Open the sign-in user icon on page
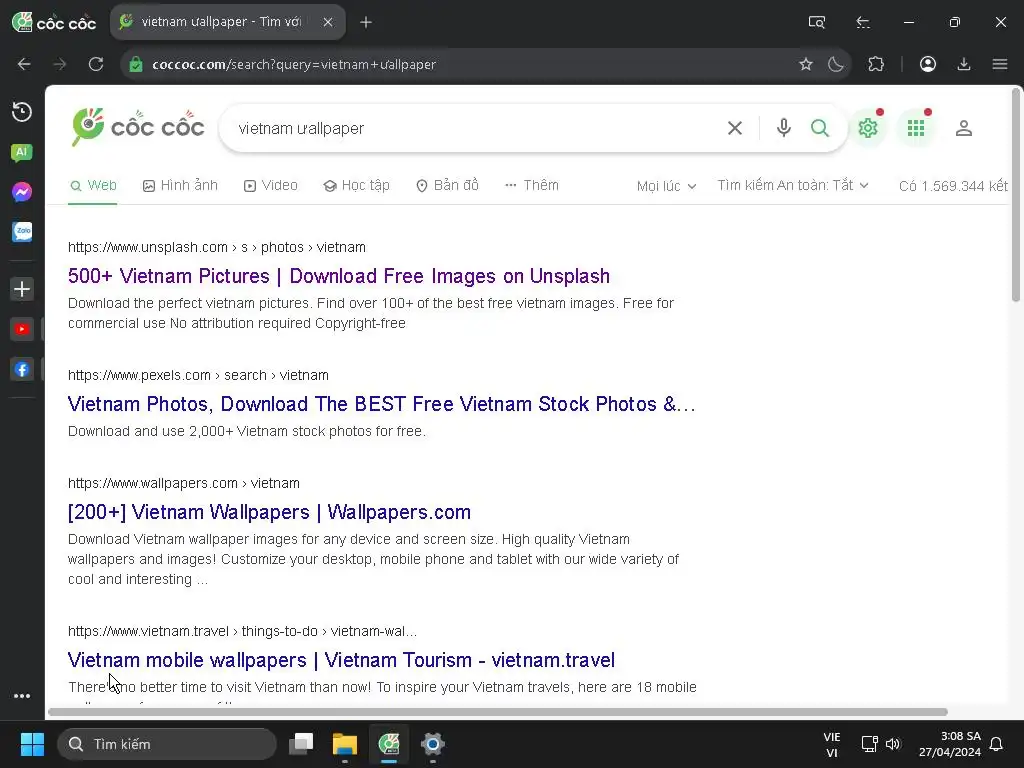Image resolution: width=1024 pixels, height=768 pixels. coord(964,128)
